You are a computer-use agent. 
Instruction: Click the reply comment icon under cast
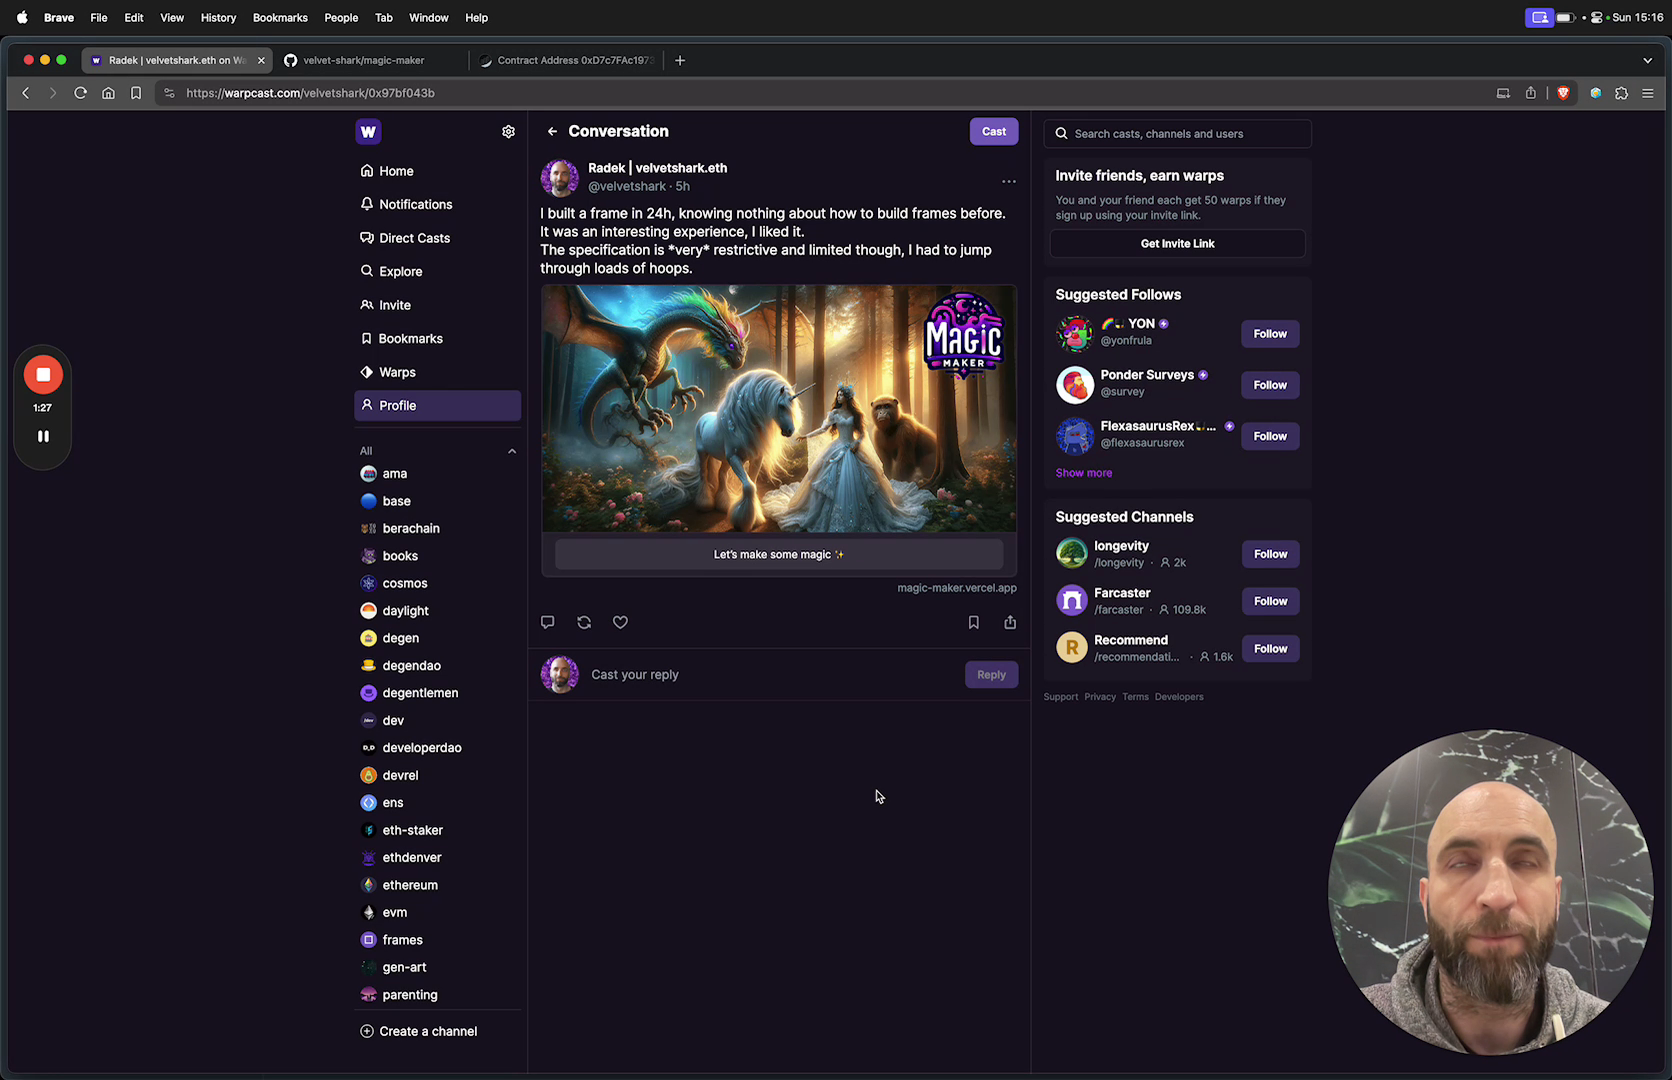(x=548, y=622)
